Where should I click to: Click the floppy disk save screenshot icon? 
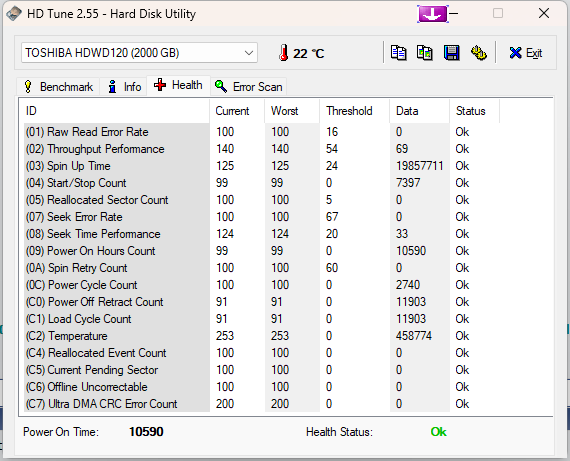[x=451, y=53]
